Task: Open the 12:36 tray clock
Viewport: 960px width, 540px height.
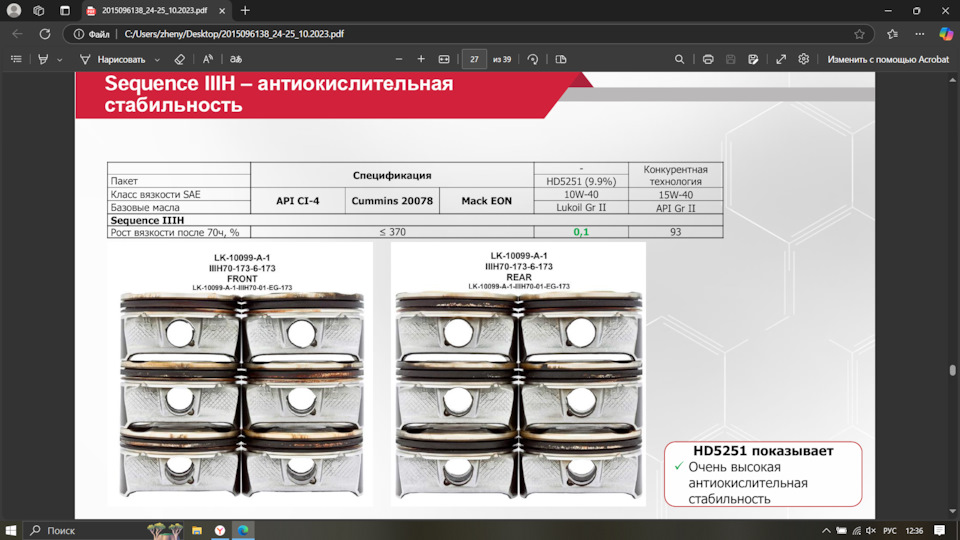Action: 914,531
